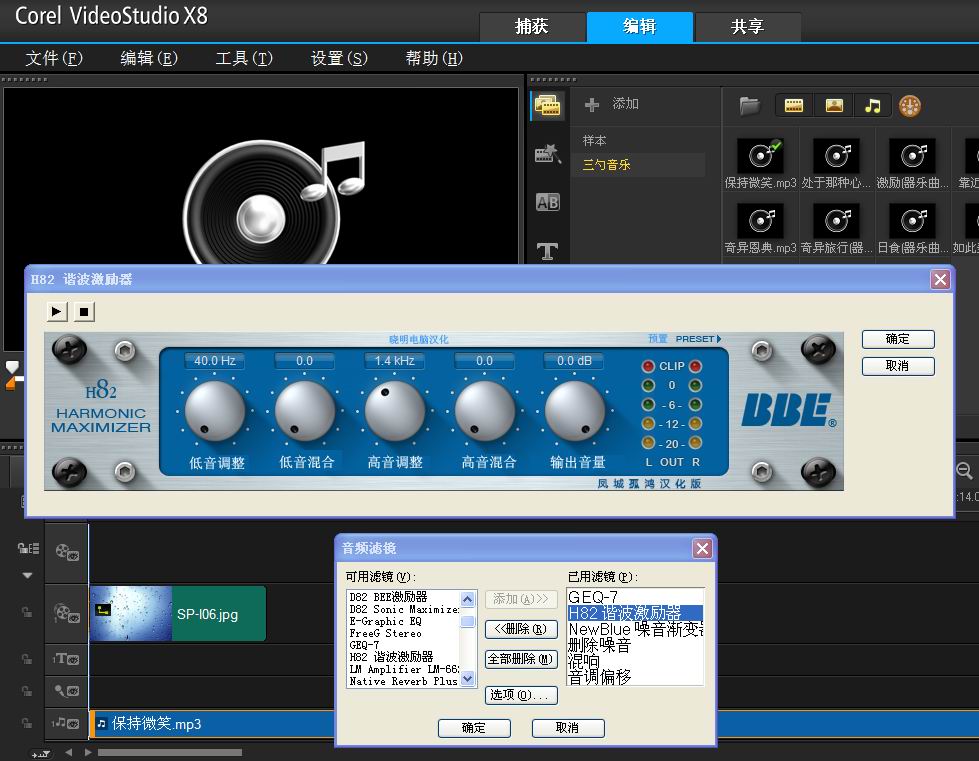The image size is (979, 761).
Task: Cancel the H82 dialog with 取消
Action: (x=898, y=366)
